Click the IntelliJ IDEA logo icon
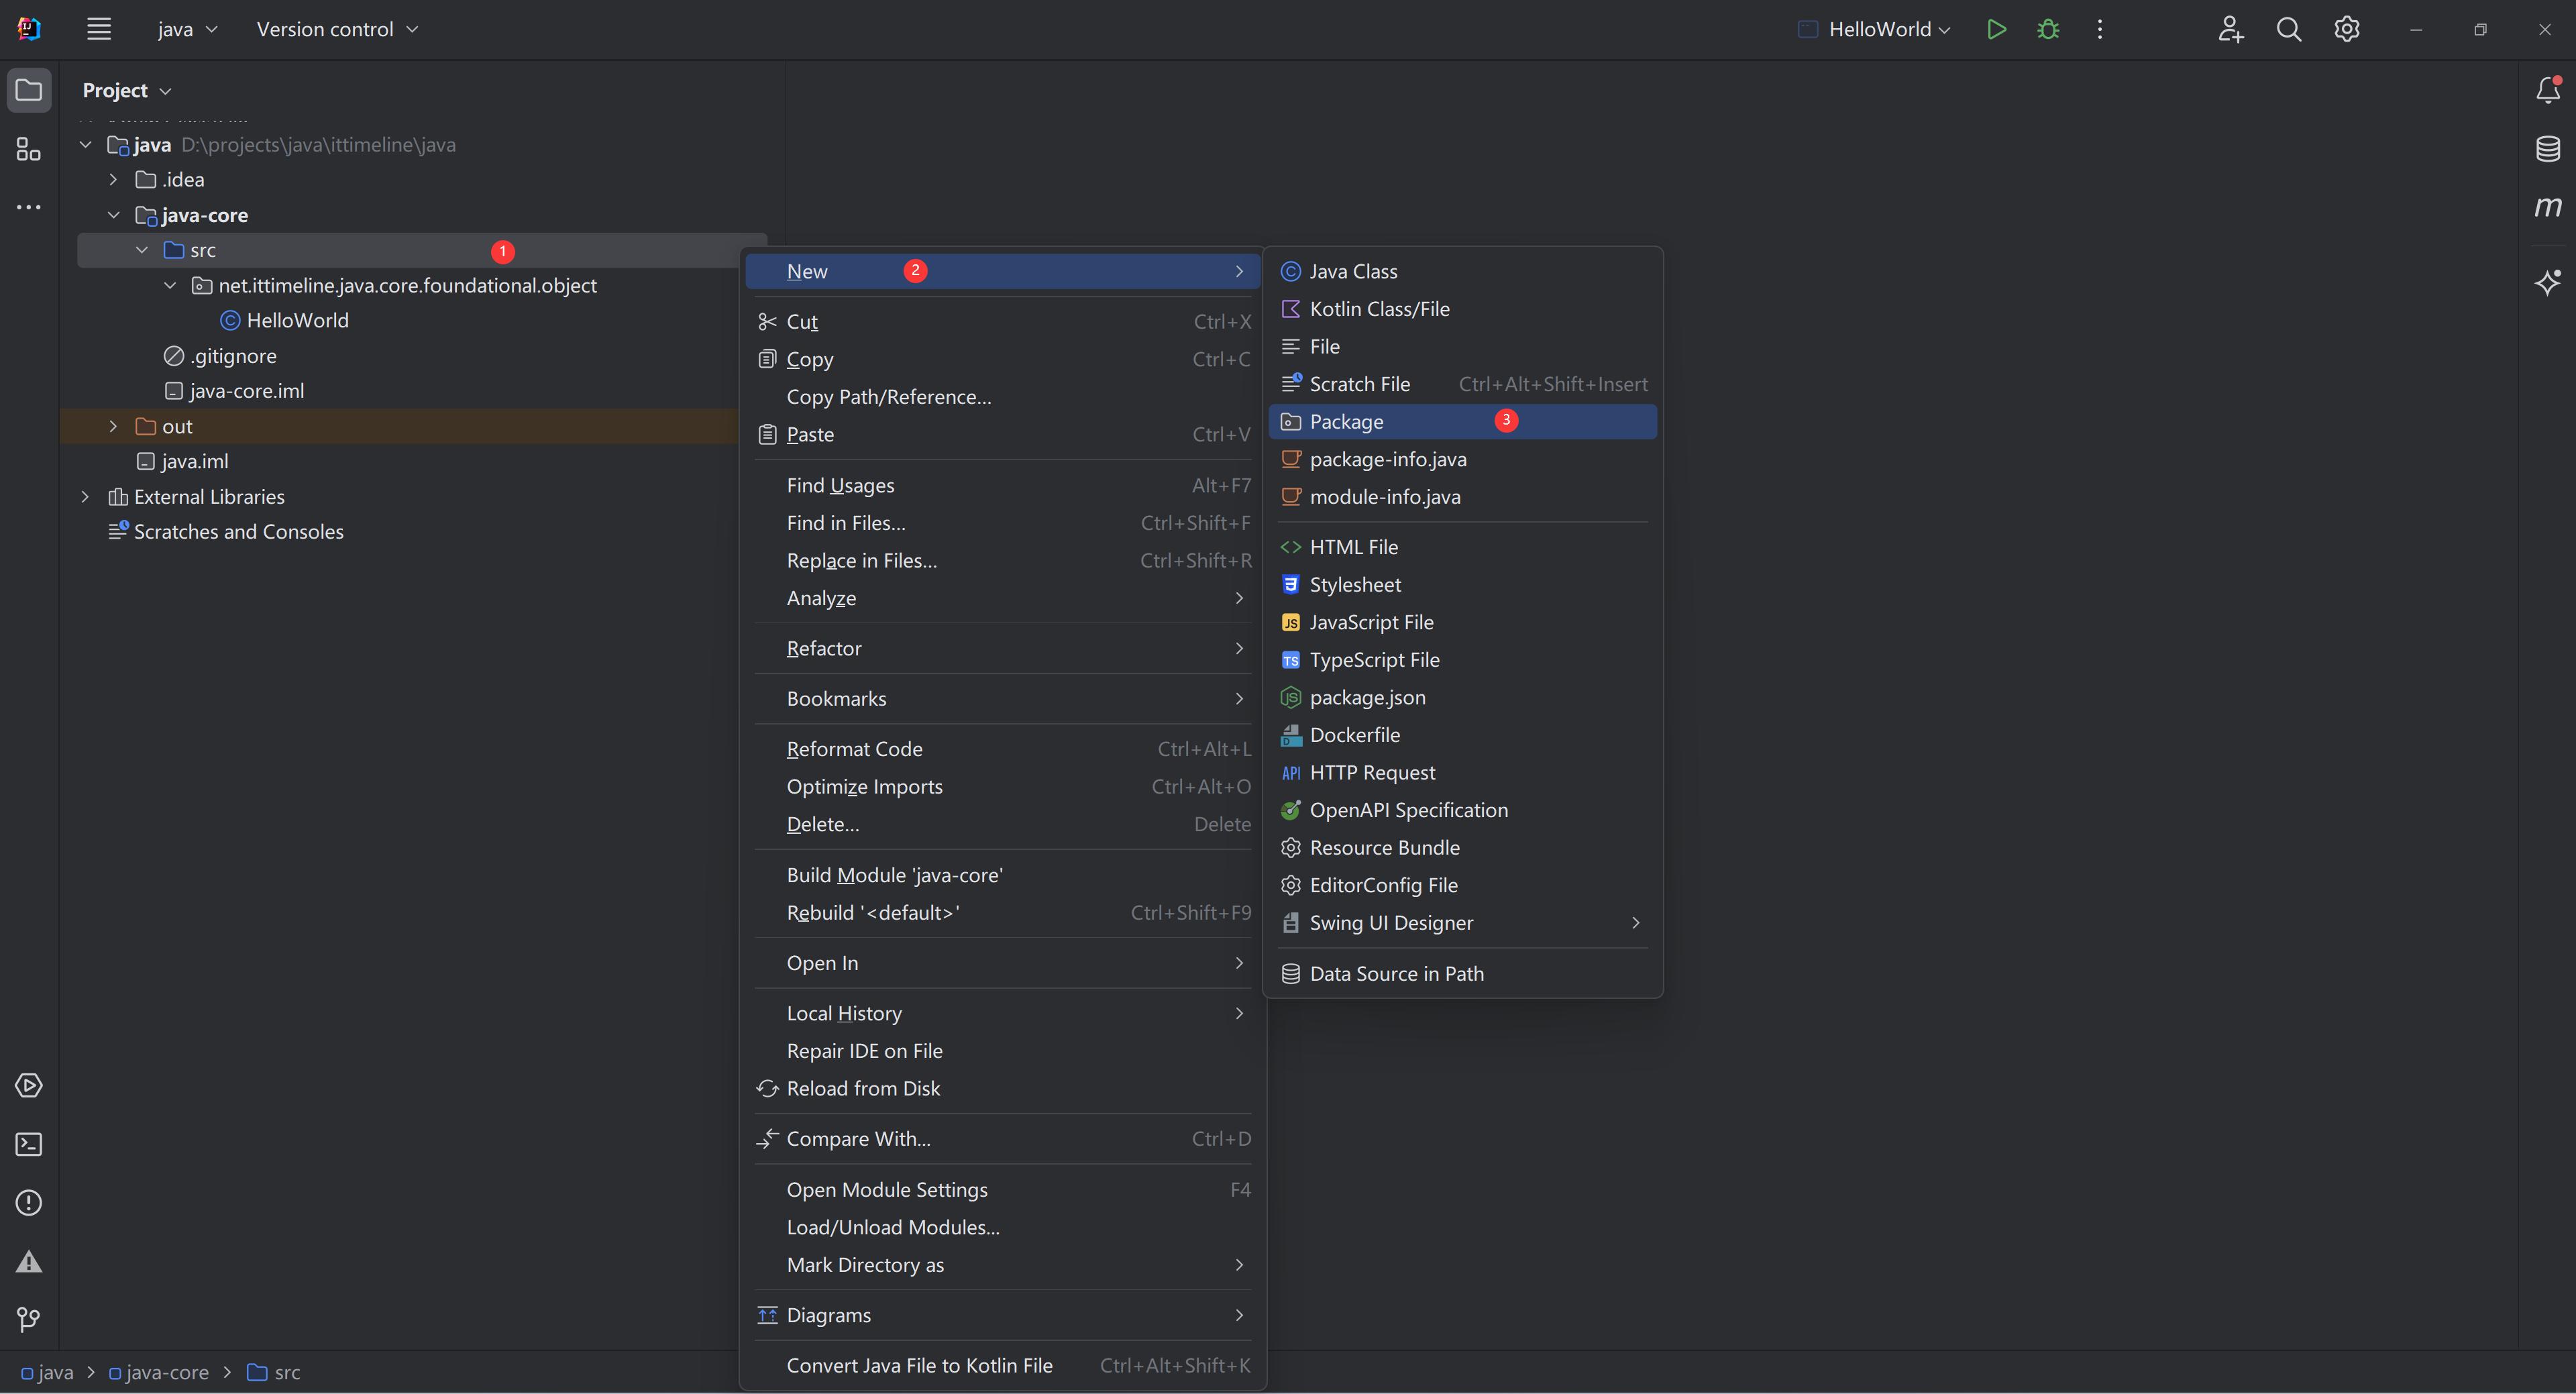2576x1394 pixels. pos(29,29)
